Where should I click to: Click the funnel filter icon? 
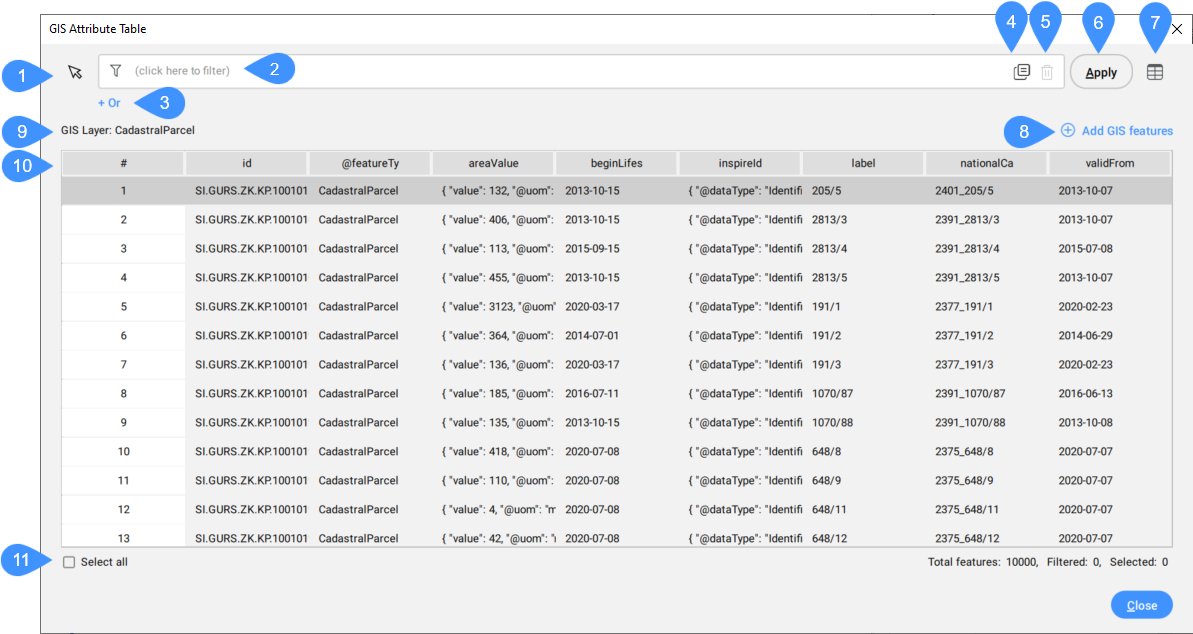pyautogui.click(x=116, y=71)
